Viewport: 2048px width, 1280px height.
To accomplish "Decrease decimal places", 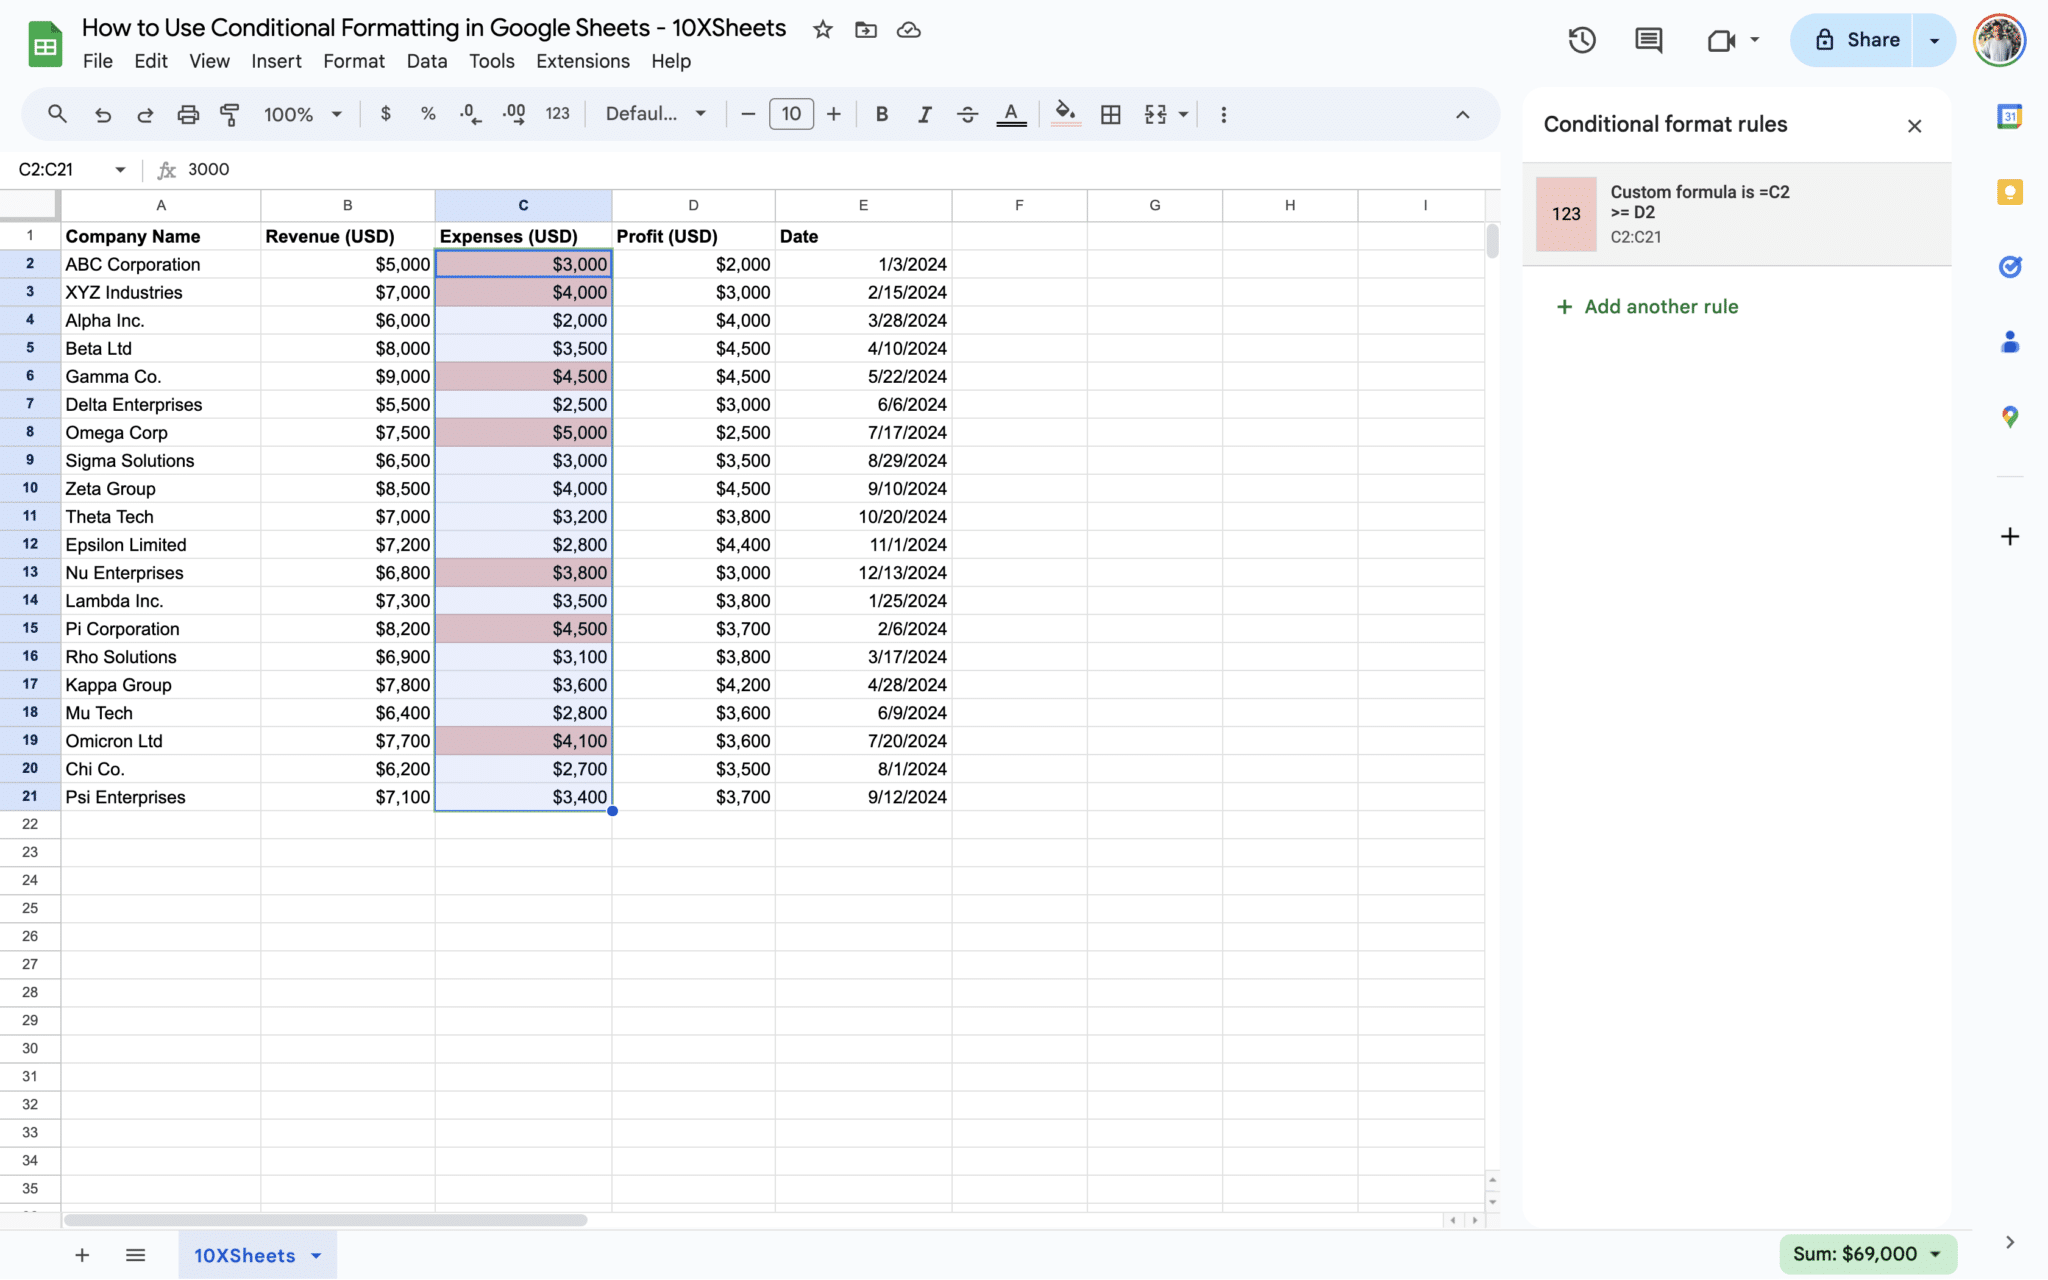I will click(x=471, y=114).
